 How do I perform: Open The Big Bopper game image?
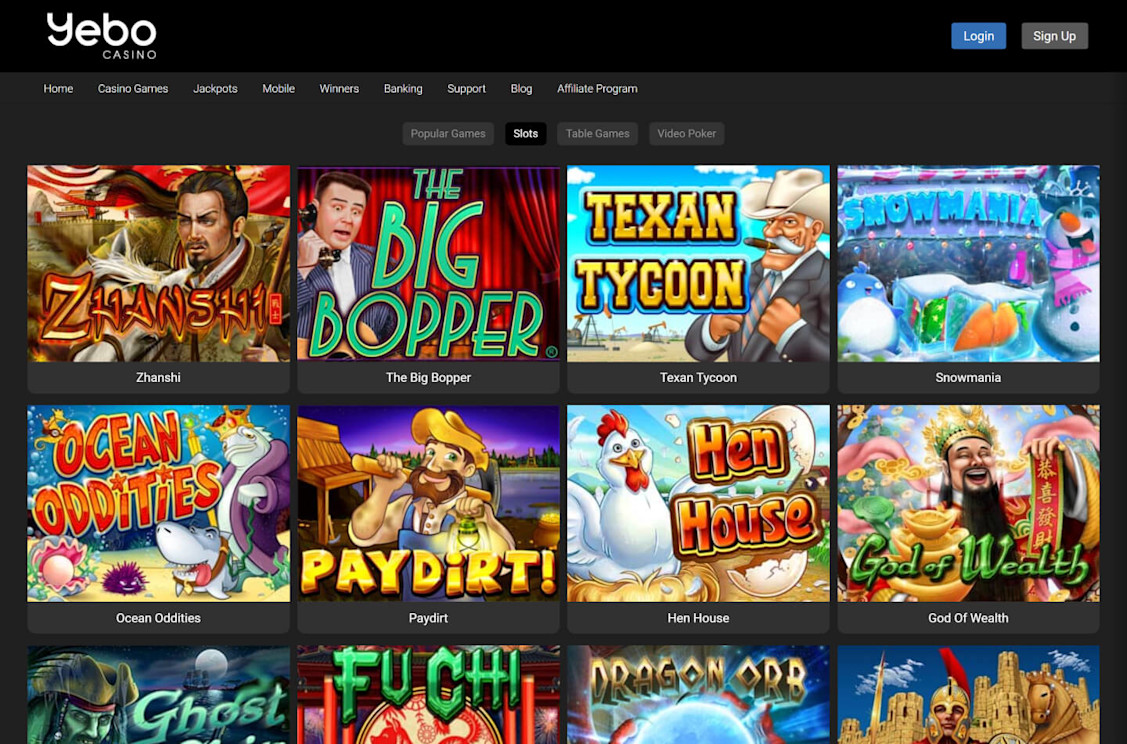(x=428, y=264)
